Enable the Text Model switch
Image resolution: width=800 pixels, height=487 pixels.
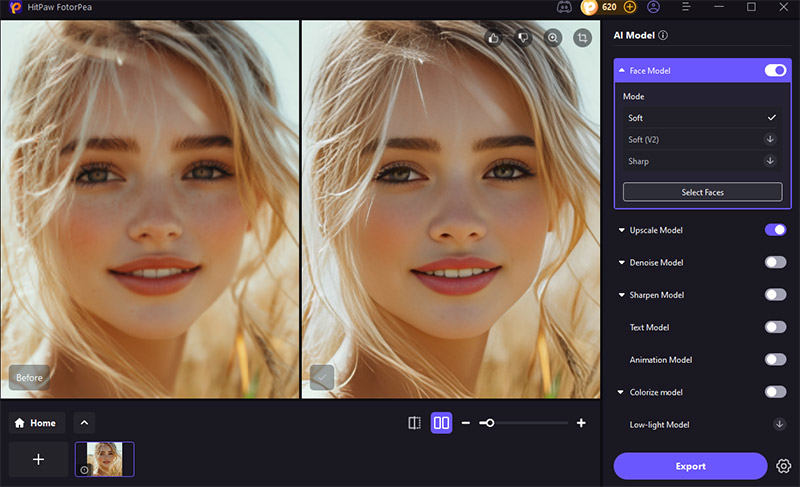tap(775, 327)
